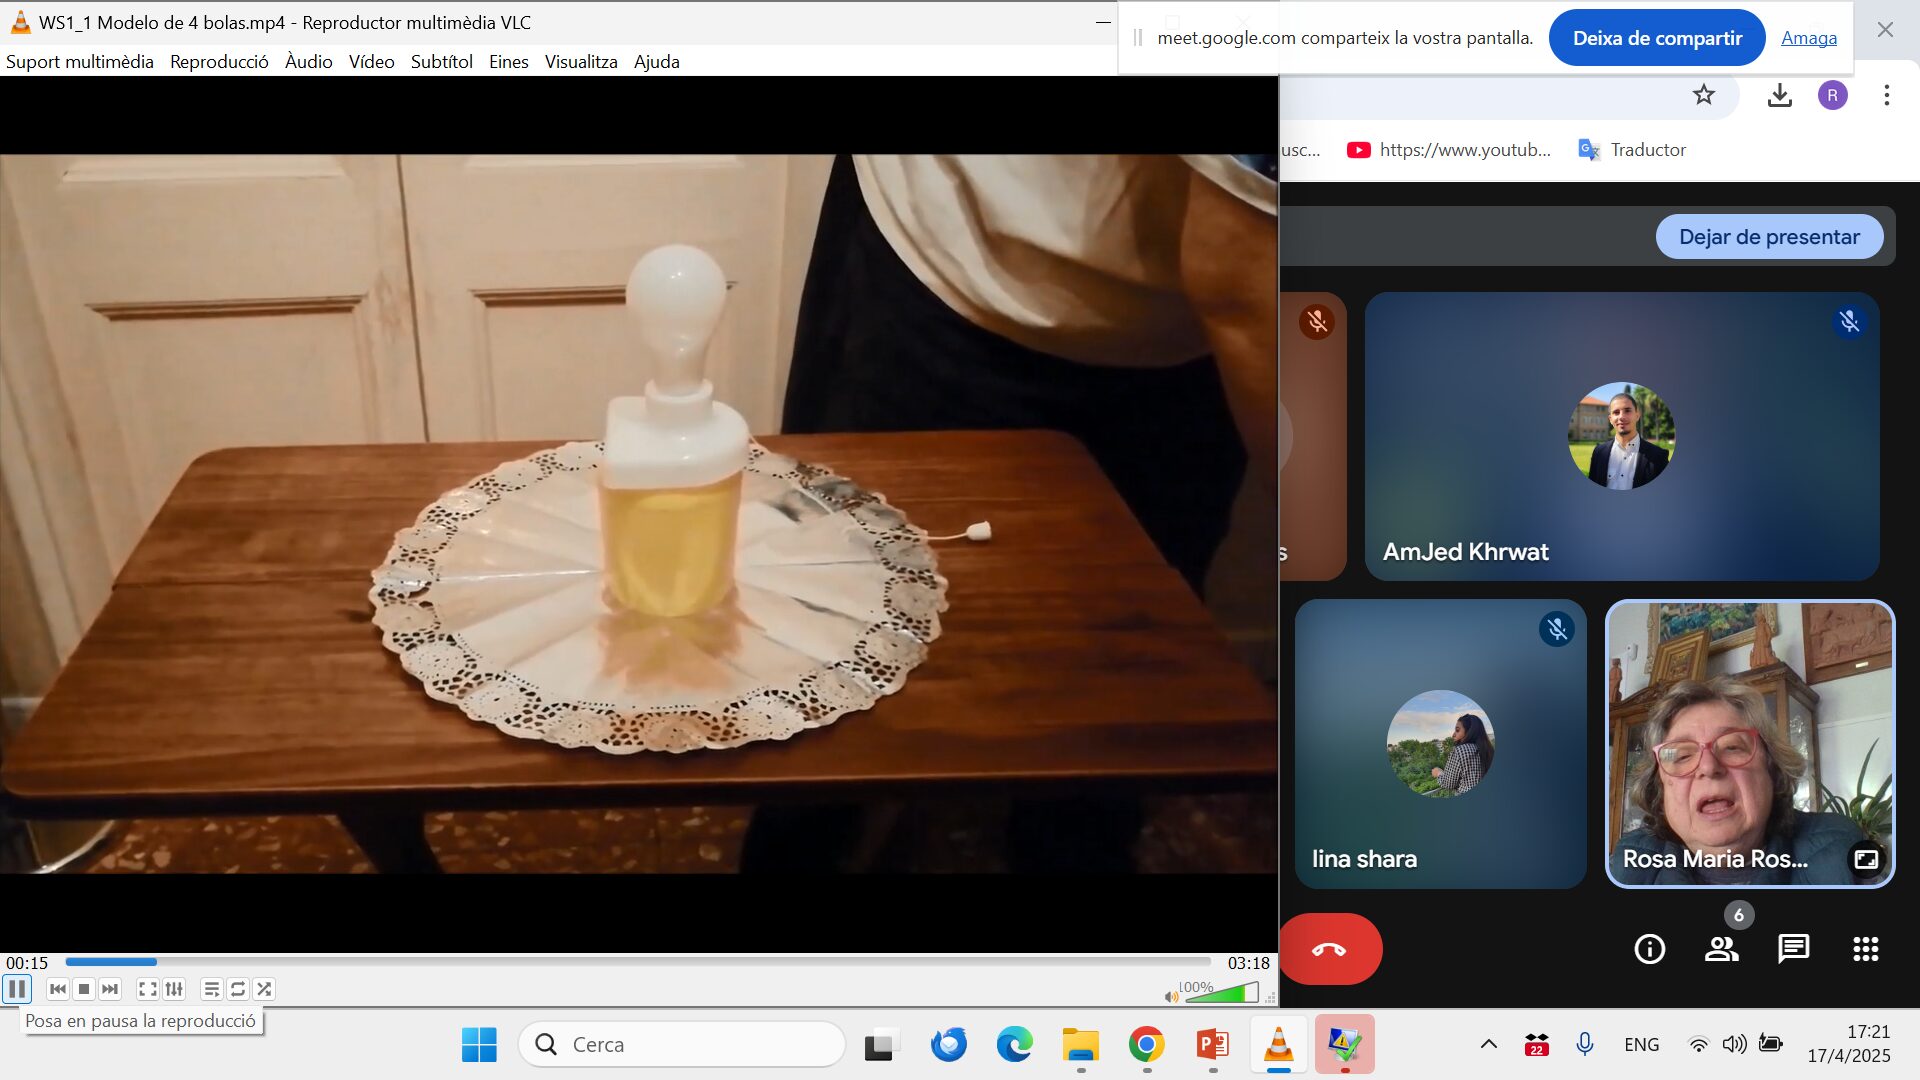Switch to Chrome on the taskbar
Screen dimensions: 1920x1080
(1146, 1045)
